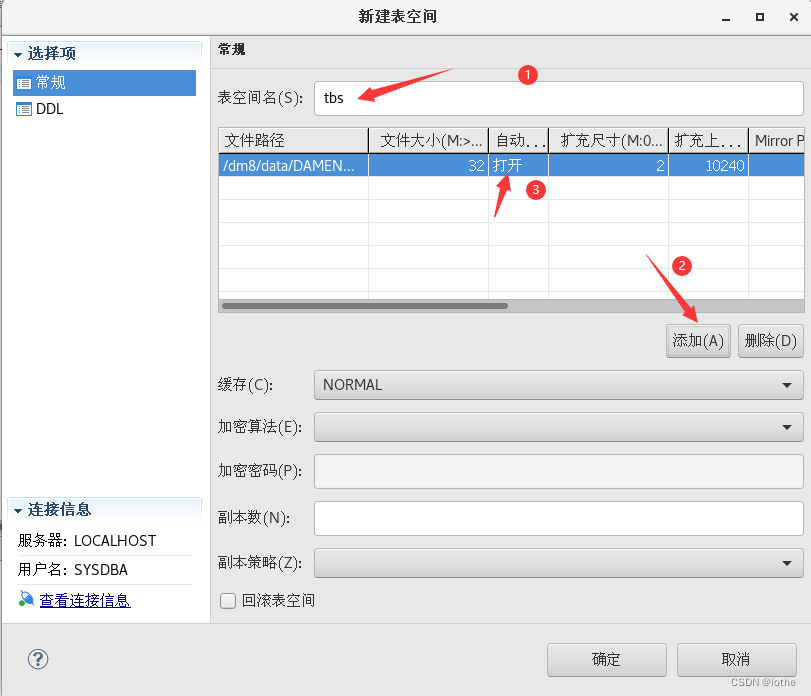Click the Mirror P column header
This screenshot has width=811, height=696.
pos(776,140)
